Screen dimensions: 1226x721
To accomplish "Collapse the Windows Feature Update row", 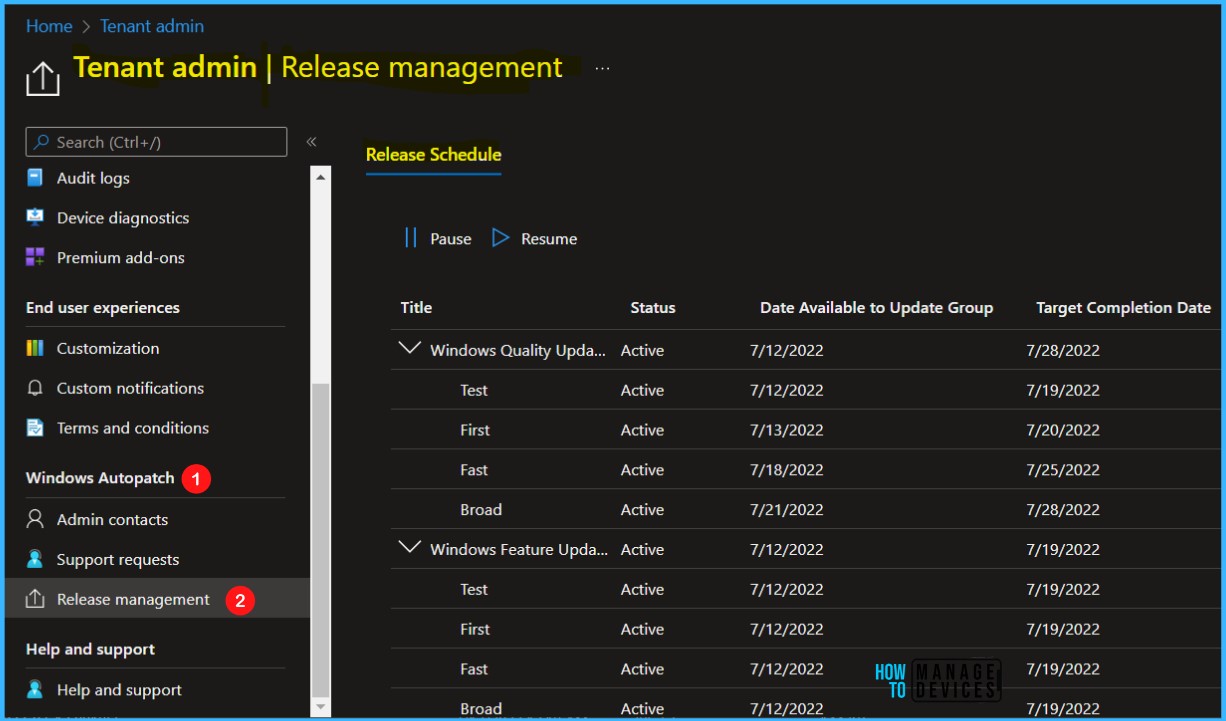I will (410, 548).
